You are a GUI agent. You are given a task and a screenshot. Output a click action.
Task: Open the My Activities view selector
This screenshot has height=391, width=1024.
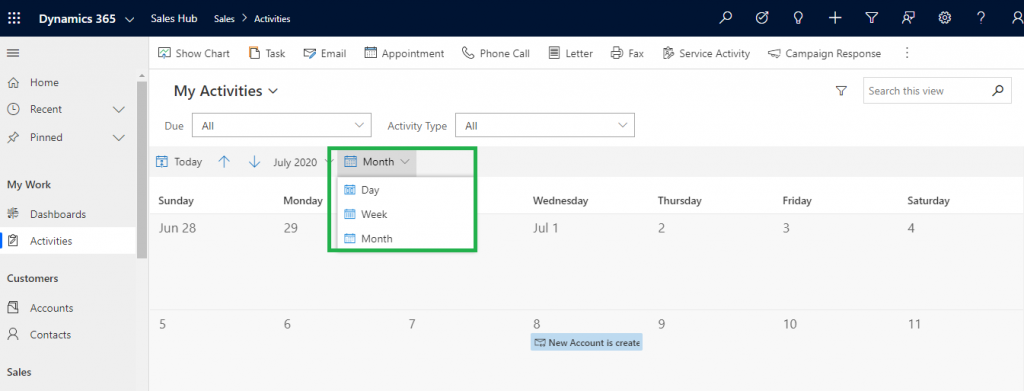[225, 91]
